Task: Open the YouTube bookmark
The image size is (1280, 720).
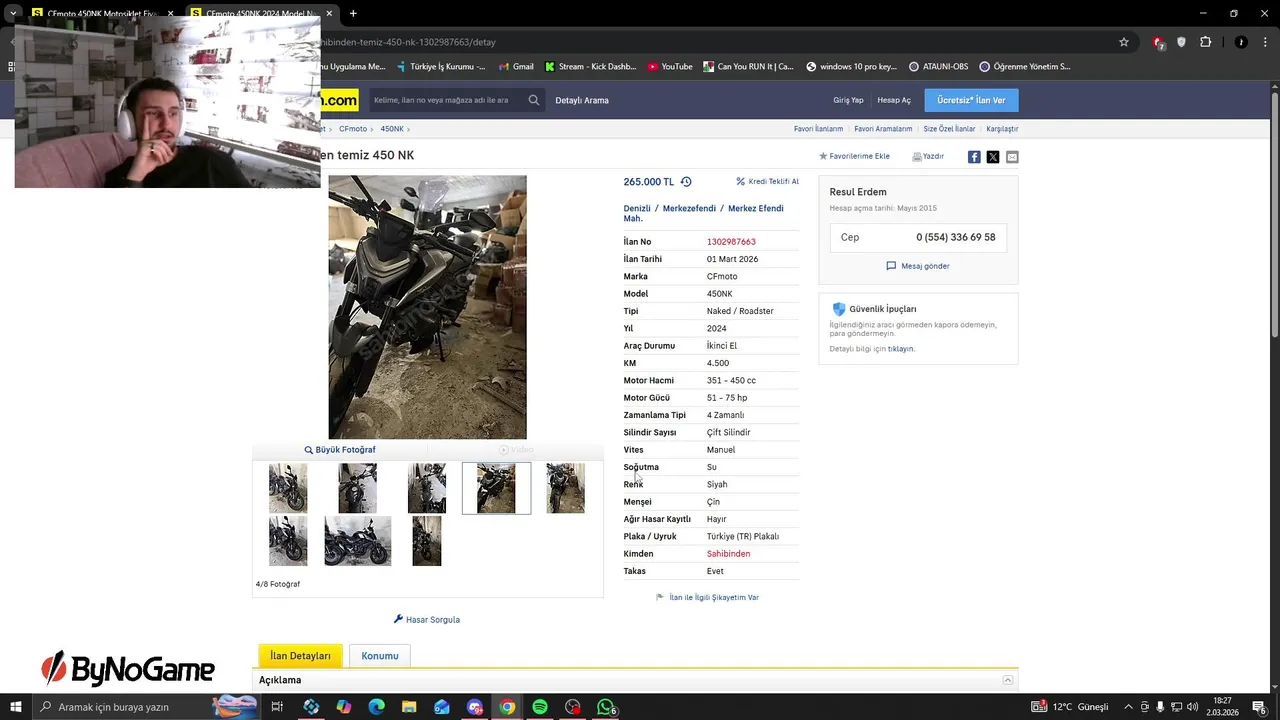Action: 669,67
